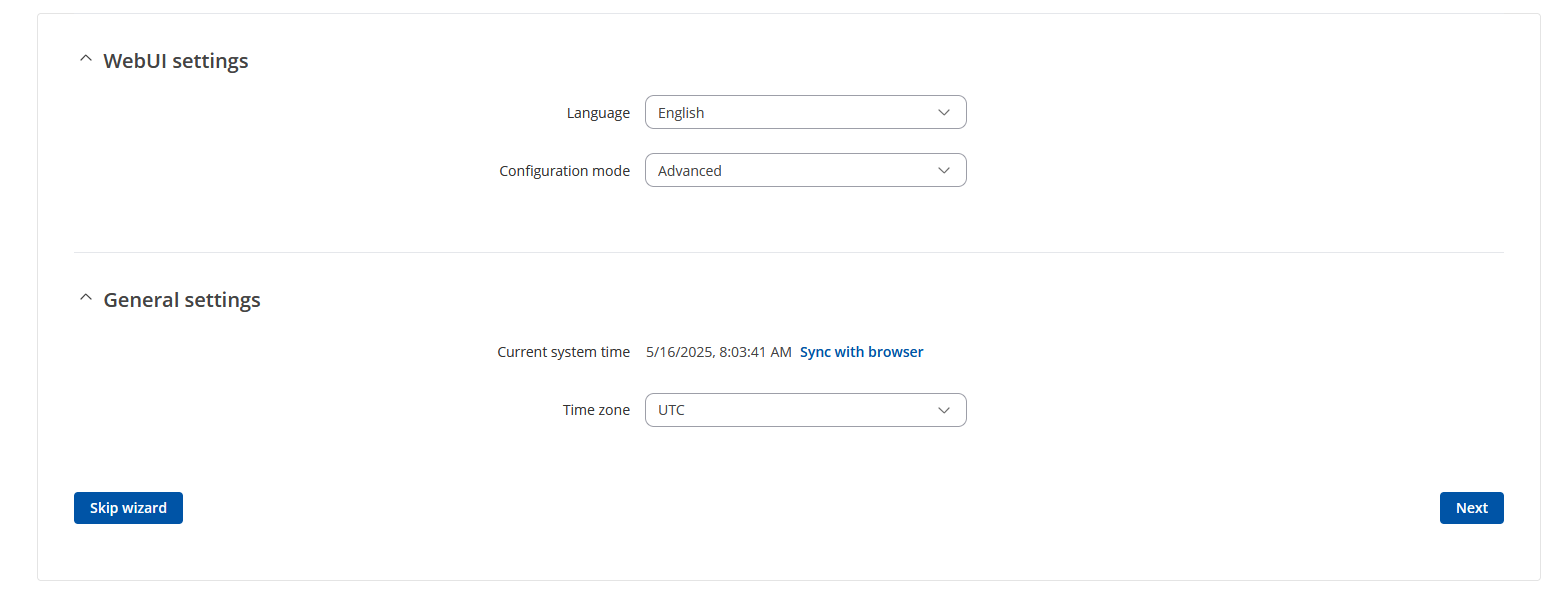This screenshot has height=599, width=1560.
Task: Click the English text inside Language selector
Action: (681, 113)
